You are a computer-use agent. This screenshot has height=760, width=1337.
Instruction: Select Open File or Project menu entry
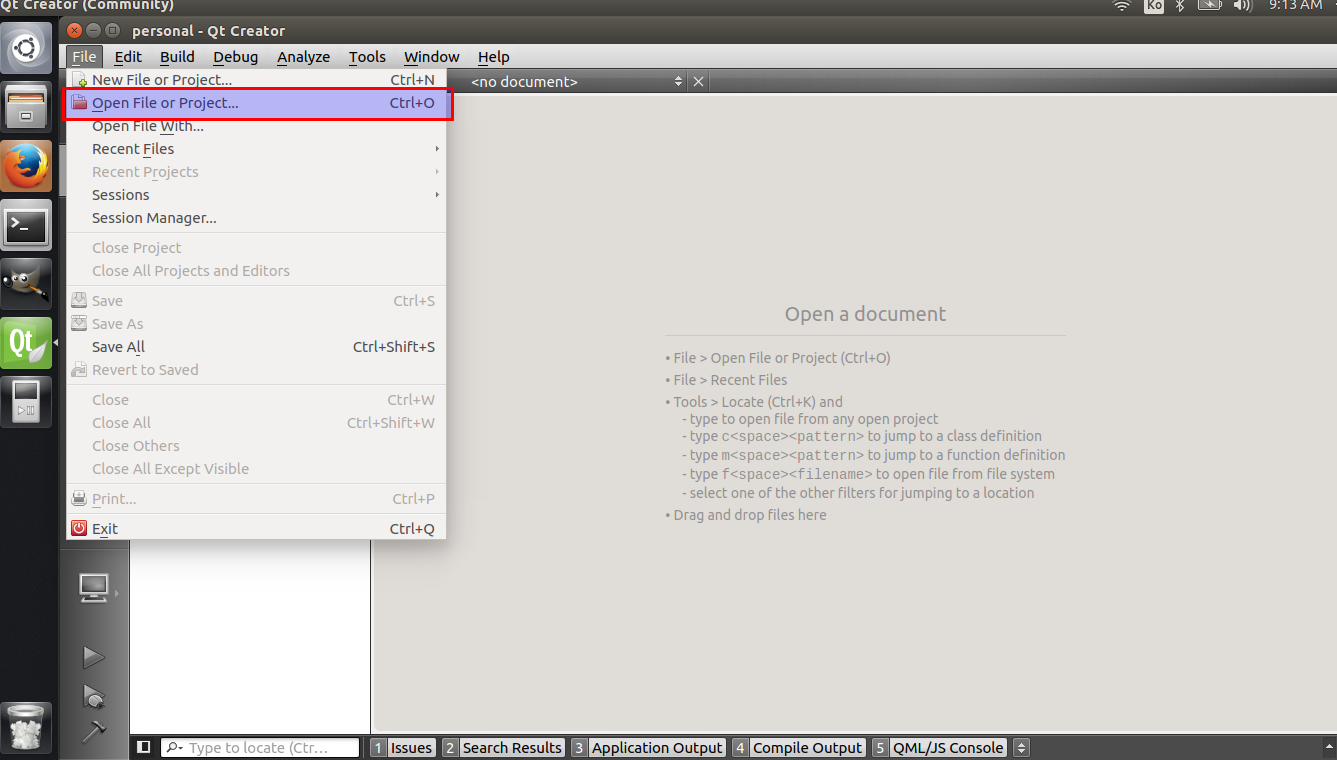[255, 103]
